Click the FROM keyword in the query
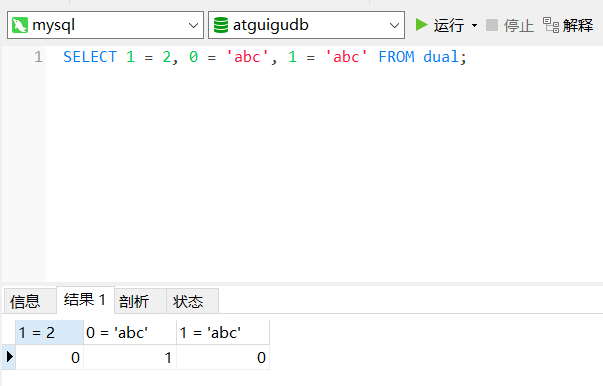This screenshot has width=603, height=386. pos(396,57)
